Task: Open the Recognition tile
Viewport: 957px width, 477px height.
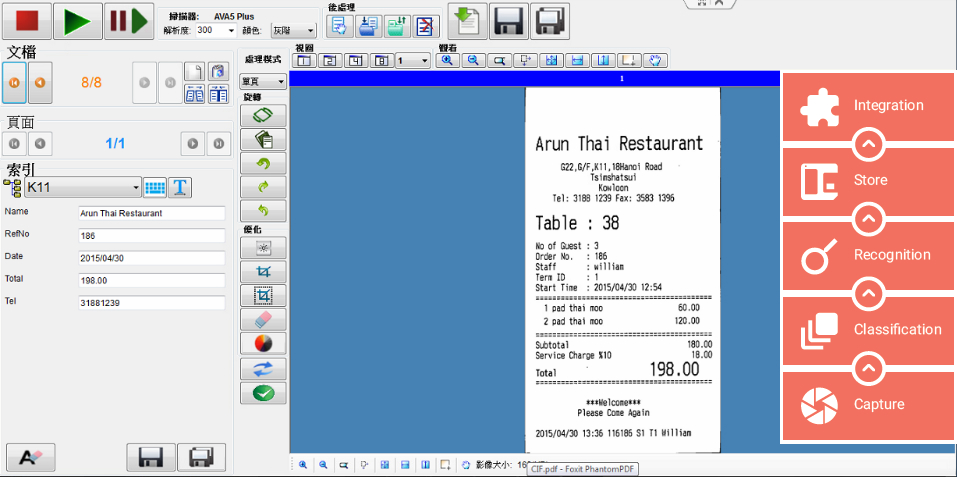Action: [x=868, y=254]
